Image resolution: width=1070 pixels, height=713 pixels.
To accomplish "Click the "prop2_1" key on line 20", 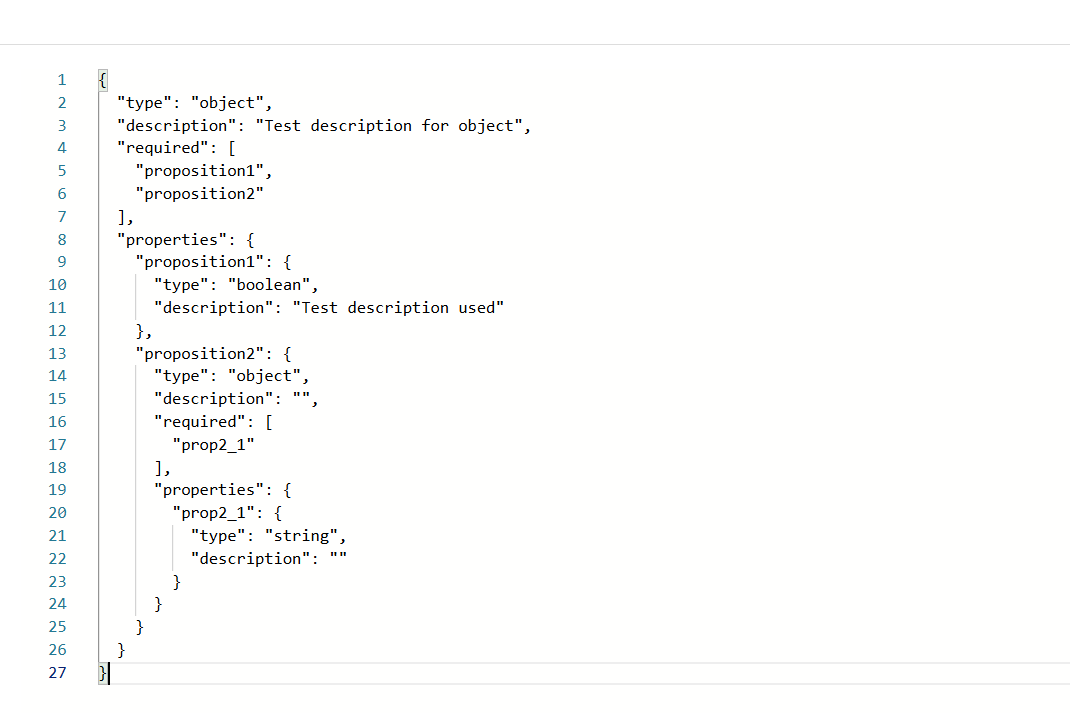I will 213,513.
